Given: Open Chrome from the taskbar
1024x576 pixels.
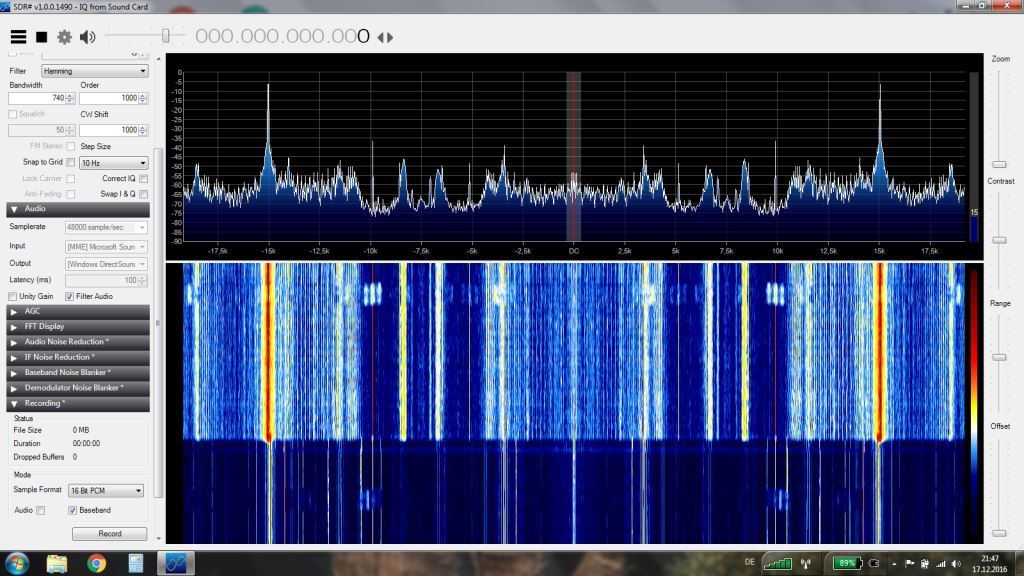Looking at the screenshot, I should coord(97,563).
